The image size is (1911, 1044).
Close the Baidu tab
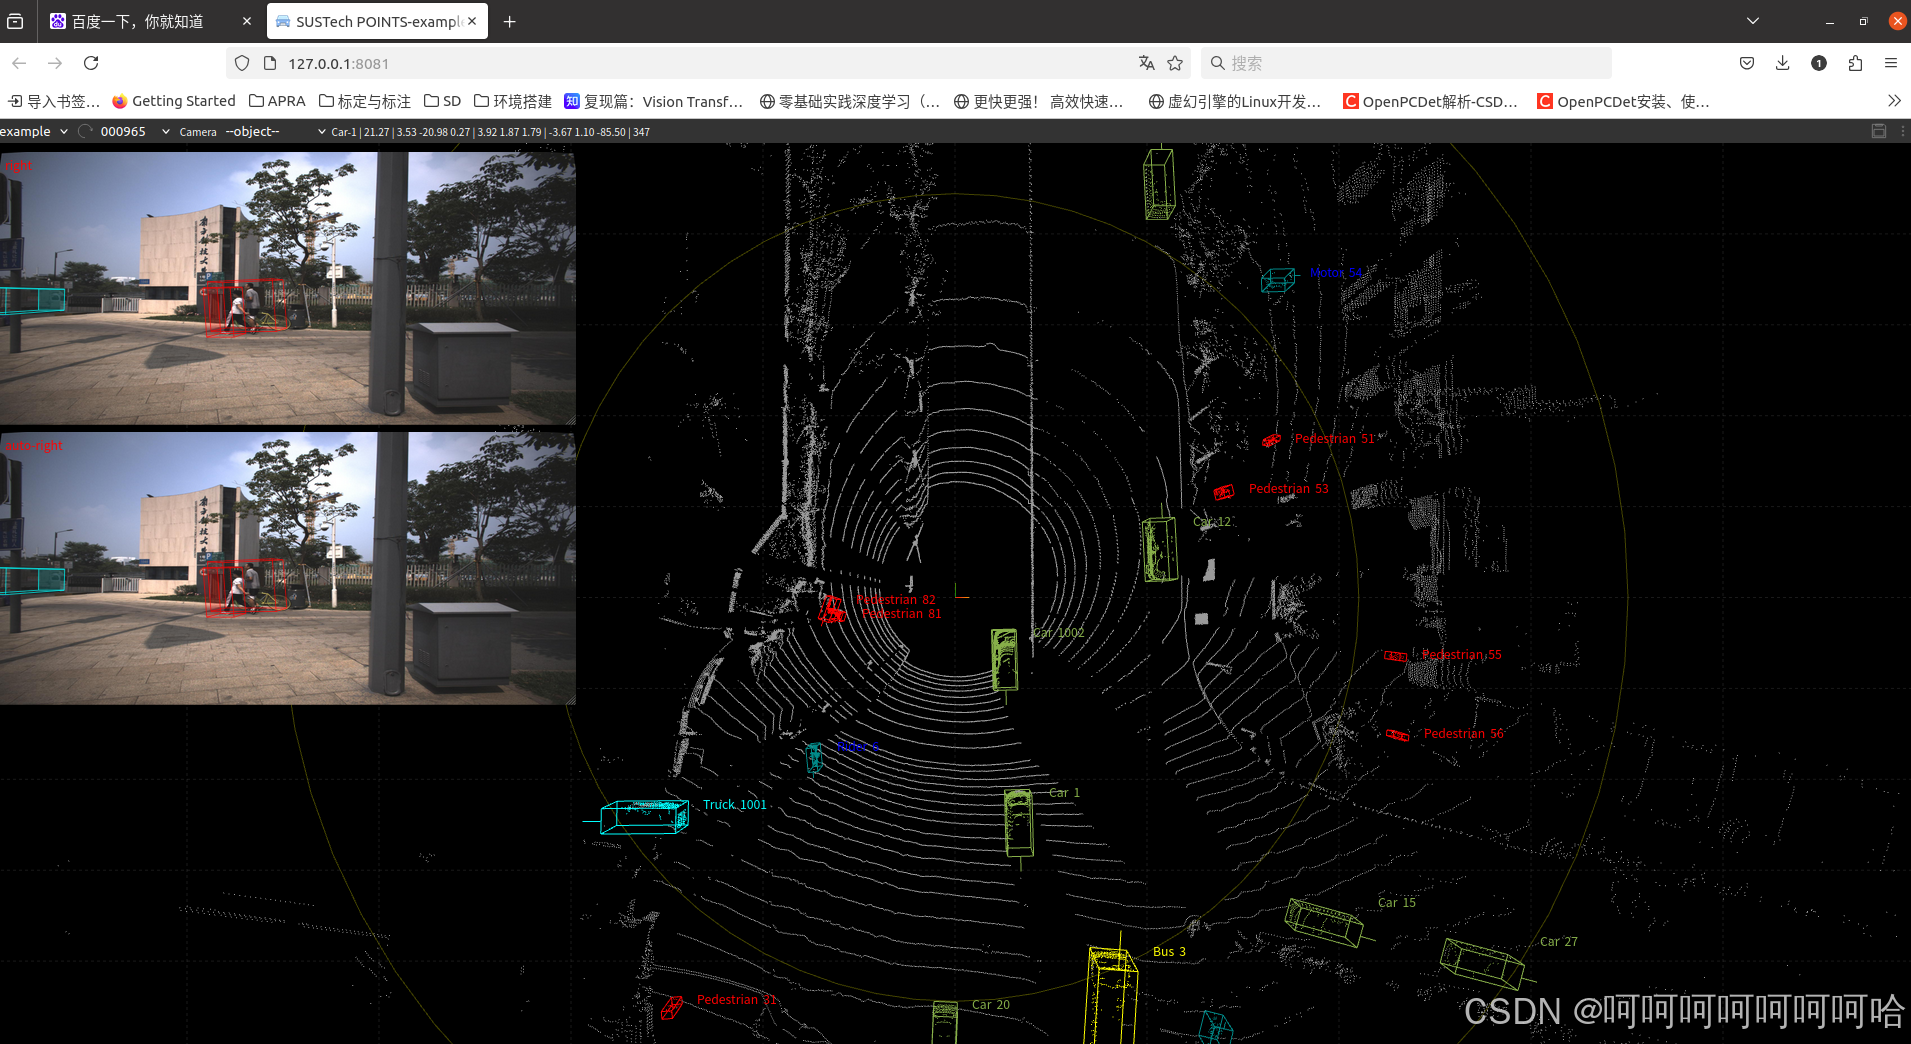point(247,21)
